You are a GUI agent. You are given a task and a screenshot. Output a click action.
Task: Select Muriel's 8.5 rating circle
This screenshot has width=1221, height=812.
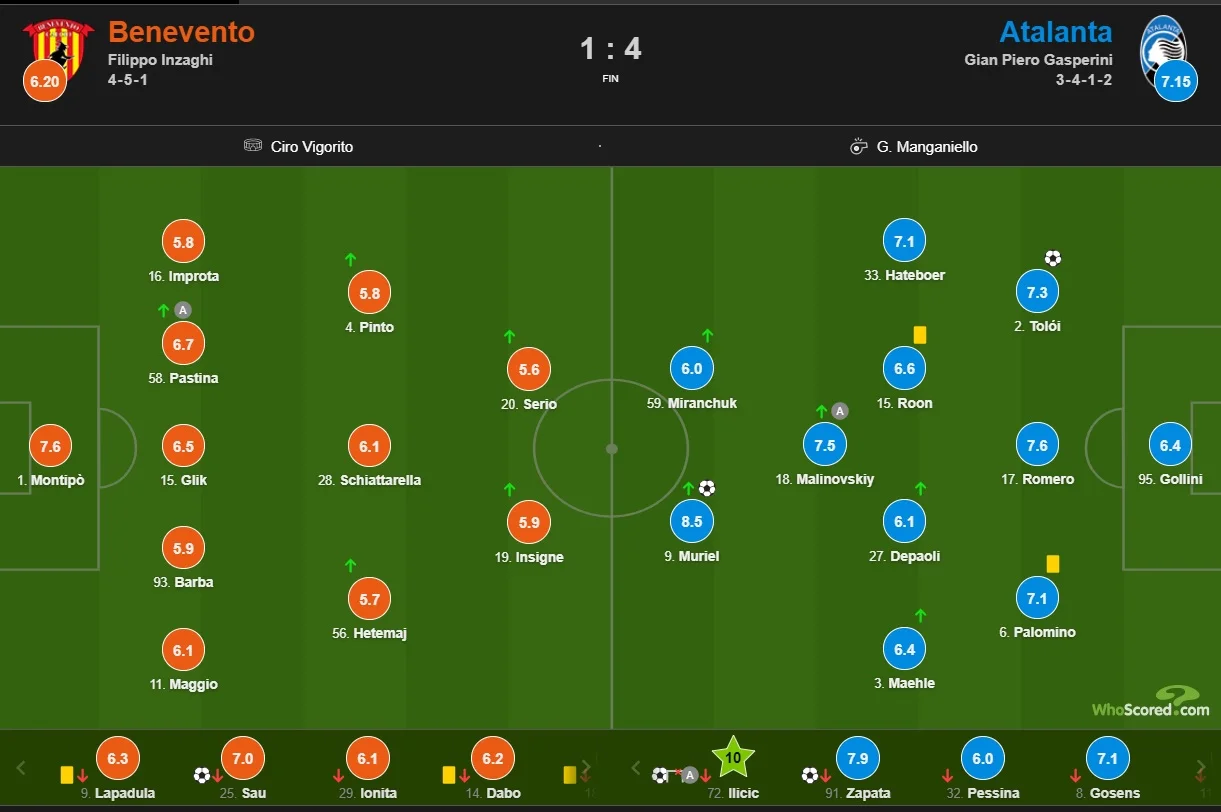(x=691, y=521)
